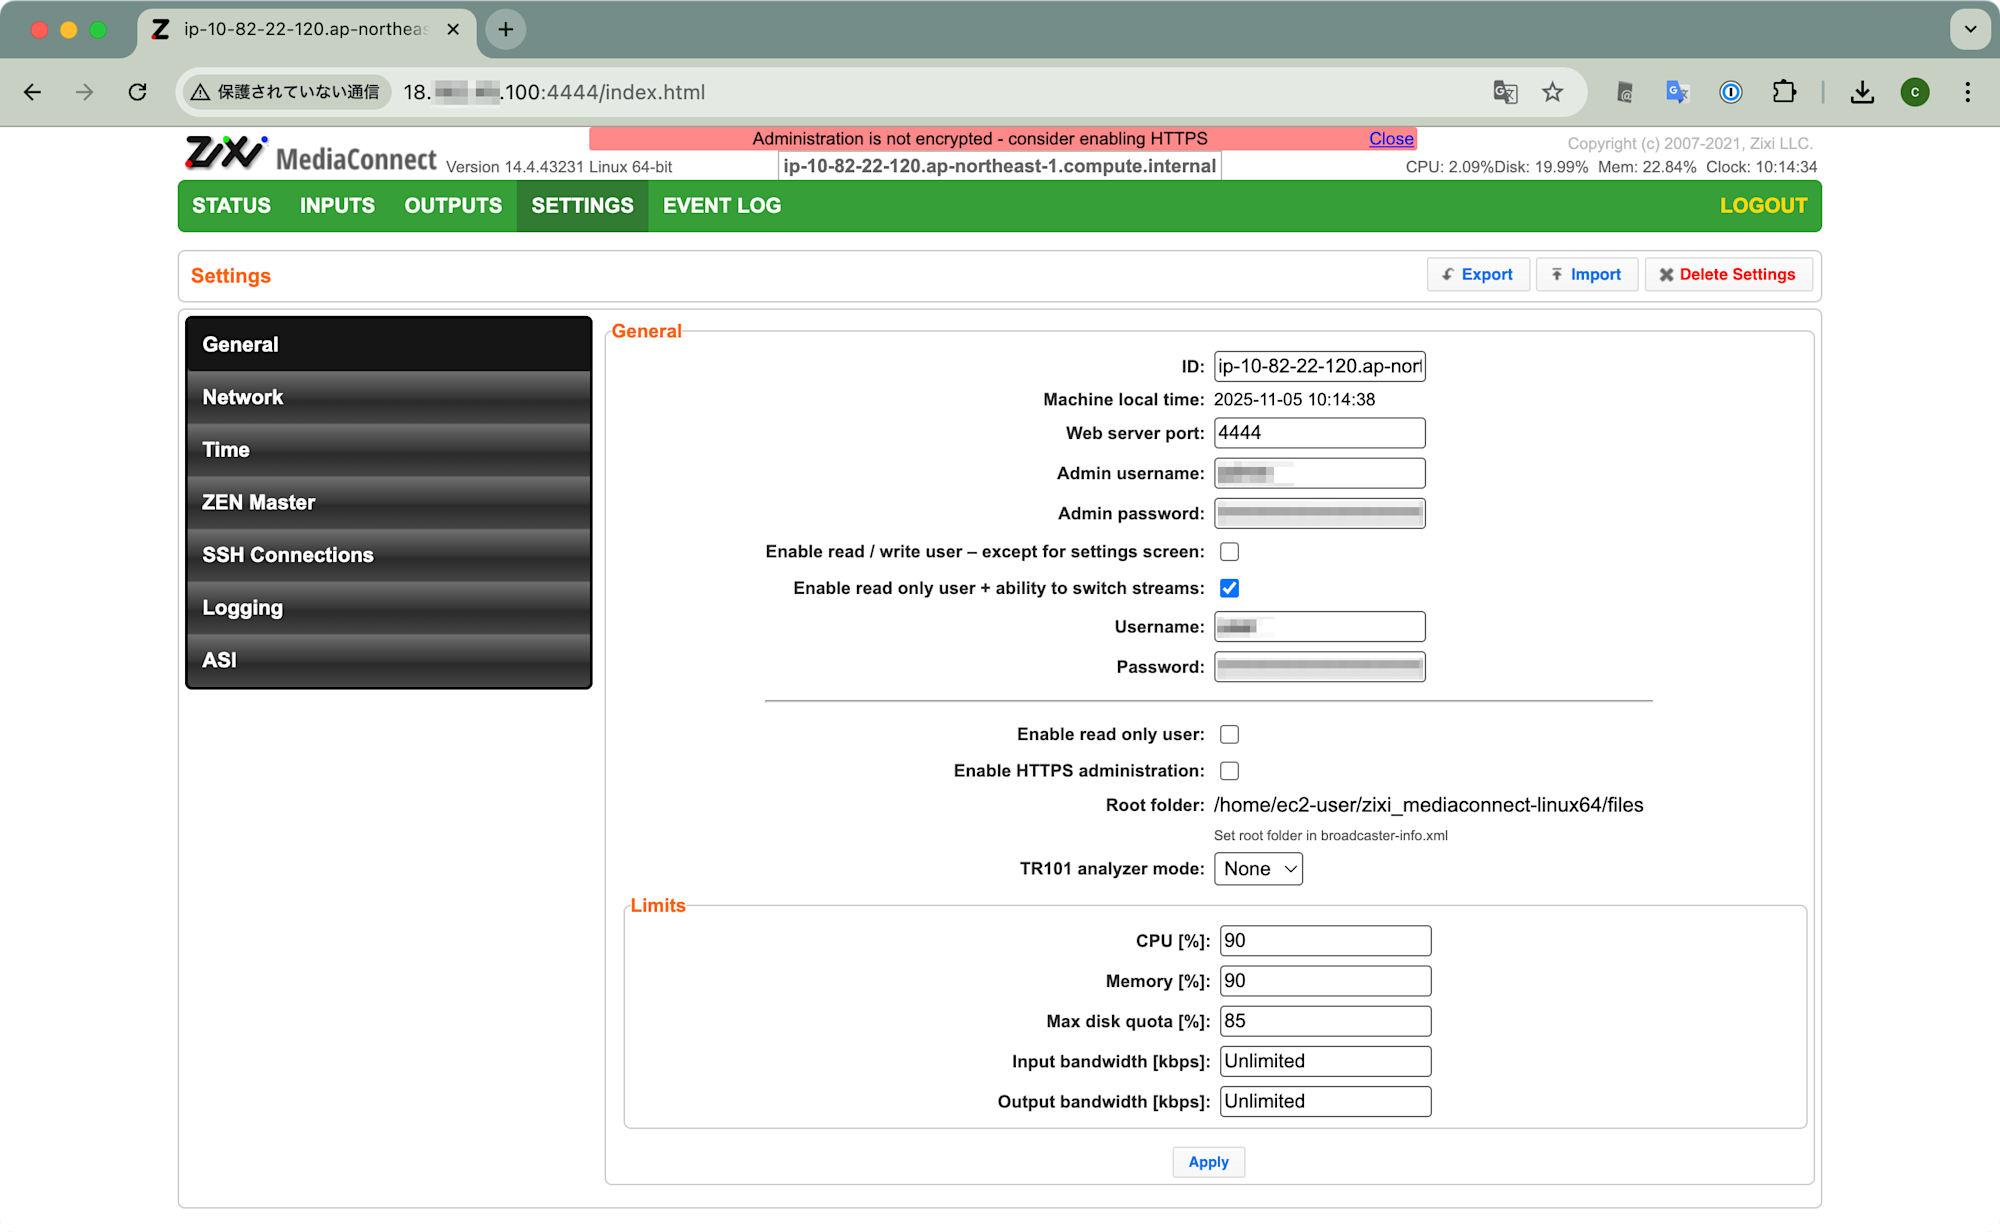The width and height of the screenshot is (2000, 1232).
Task: Close the HTTPS warning banner
Action: pos(1391,139)
